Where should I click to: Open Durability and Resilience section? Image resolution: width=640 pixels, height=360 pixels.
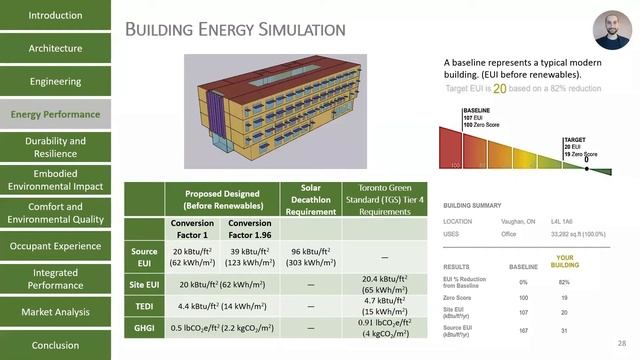click(55, 147)
